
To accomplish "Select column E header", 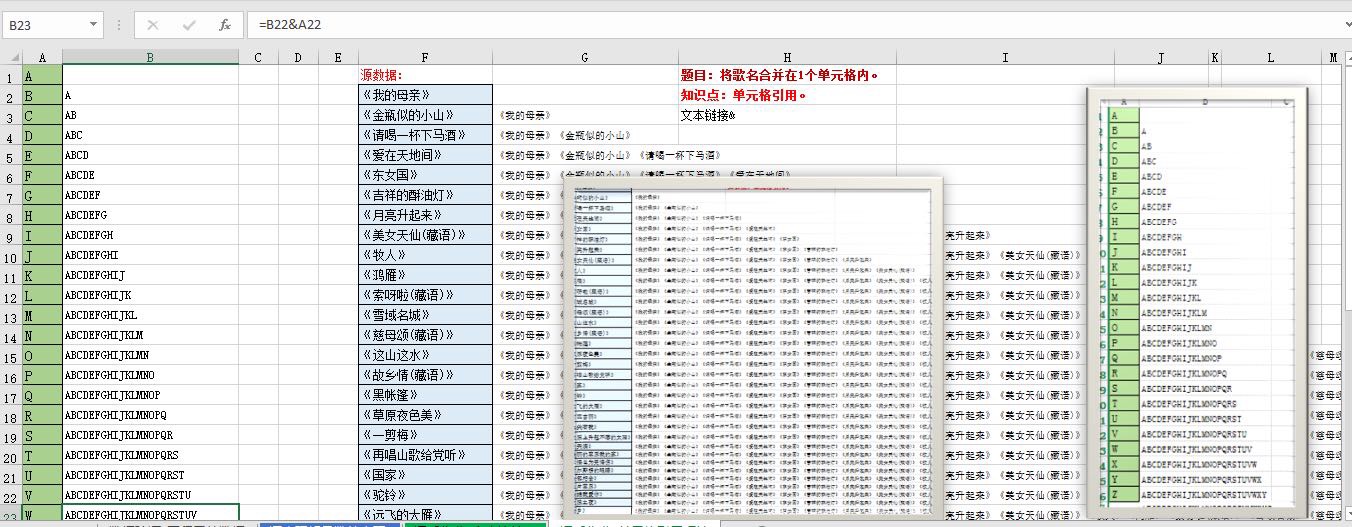I will coord(338,57).
